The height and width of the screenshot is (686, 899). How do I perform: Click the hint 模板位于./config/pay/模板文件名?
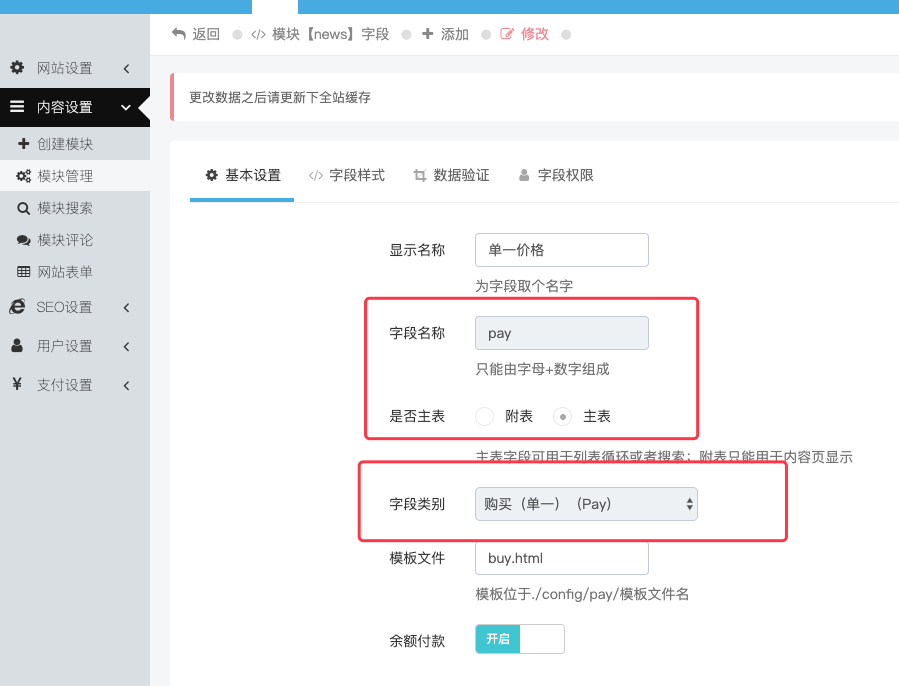point(582,594)
